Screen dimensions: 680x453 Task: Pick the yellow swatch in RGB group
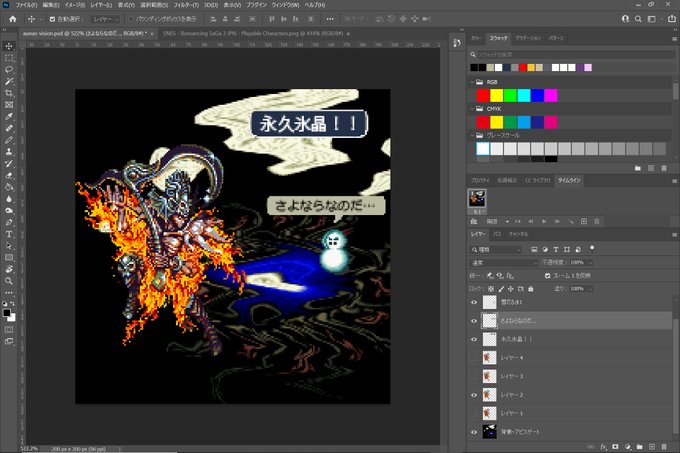click(x=496, y=95)
